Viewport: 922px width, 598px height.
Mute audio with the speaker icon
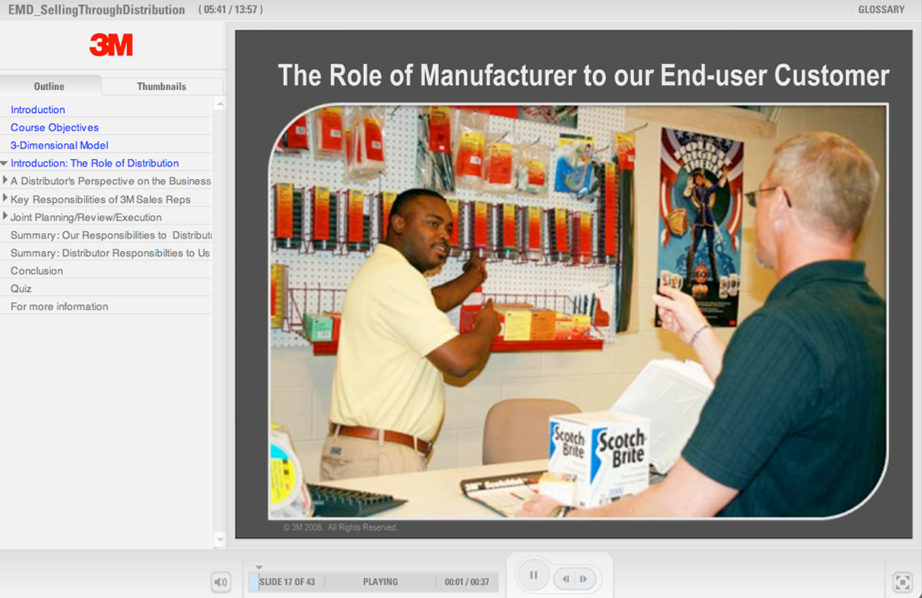221,582
